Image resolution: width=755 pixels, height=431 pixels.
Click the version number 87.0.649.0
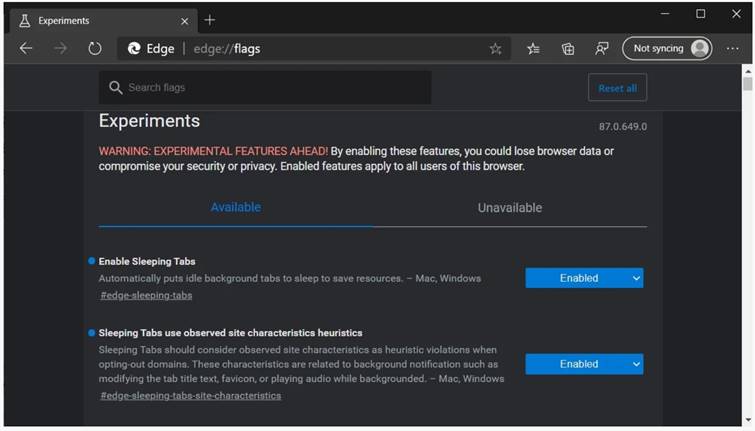coord(623,127)
